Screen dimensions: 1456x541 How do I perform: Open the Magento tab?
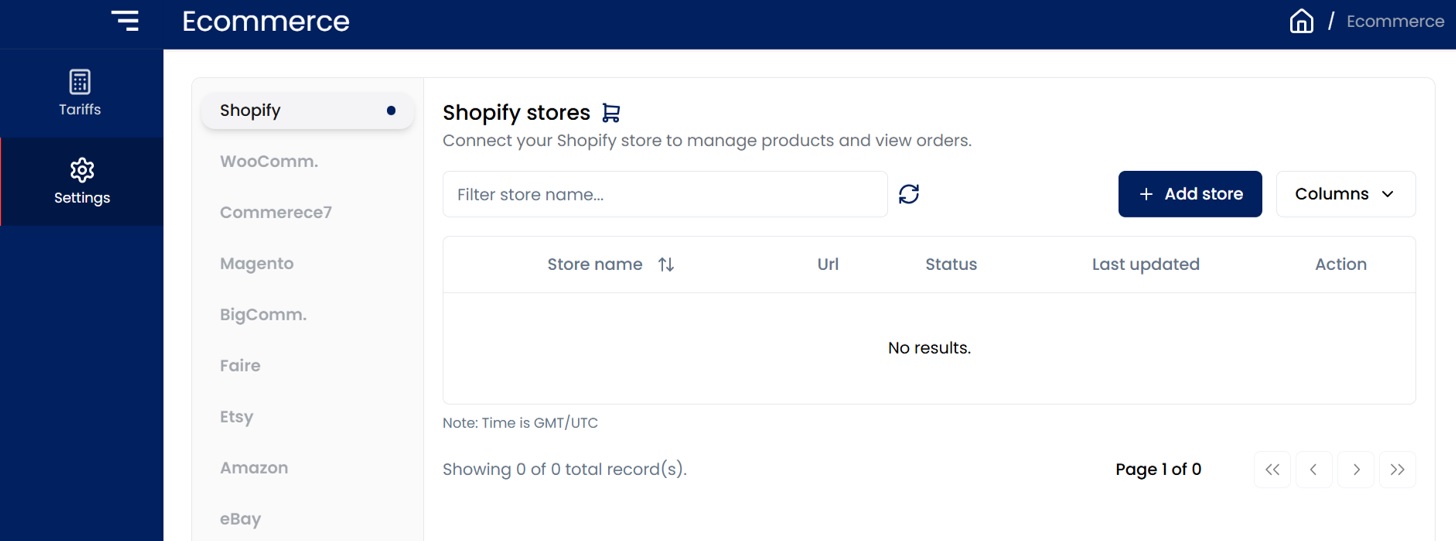(257, 264)
